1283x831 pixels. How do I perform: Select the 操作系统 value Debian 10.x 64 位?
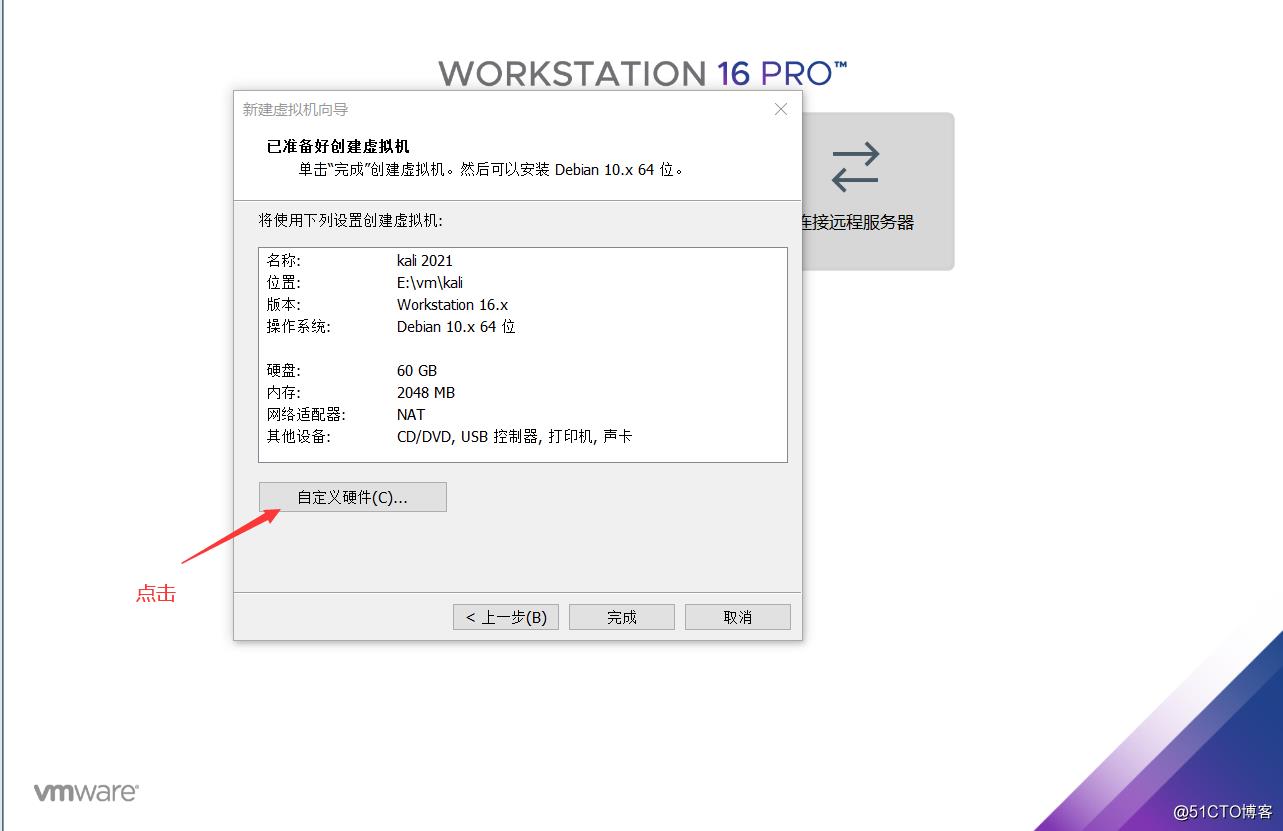pos(456,326)
